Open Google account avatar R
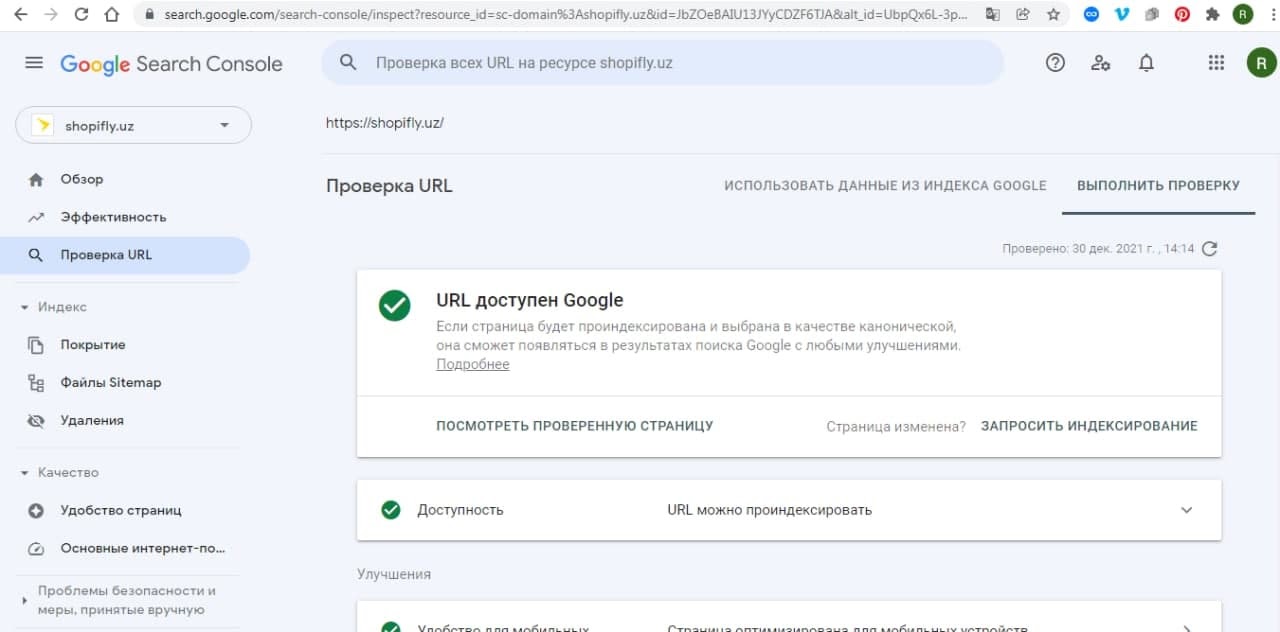This screenshot has height=632, width=1280. point(1261,63)
